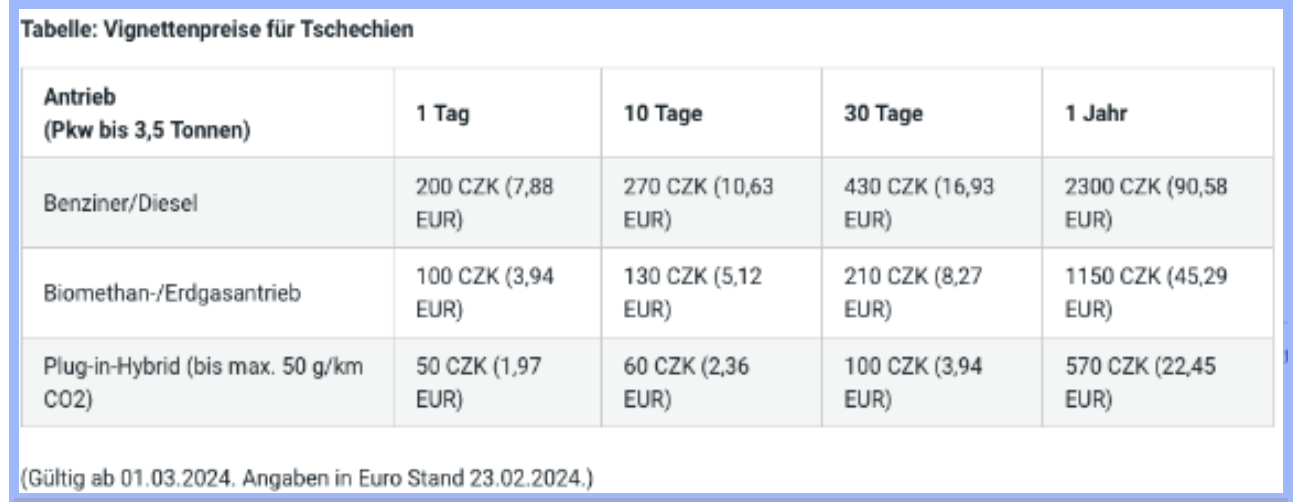Click the '50 CZK (1,97 EUR)' cell
1293x502 pixels.
498,383
